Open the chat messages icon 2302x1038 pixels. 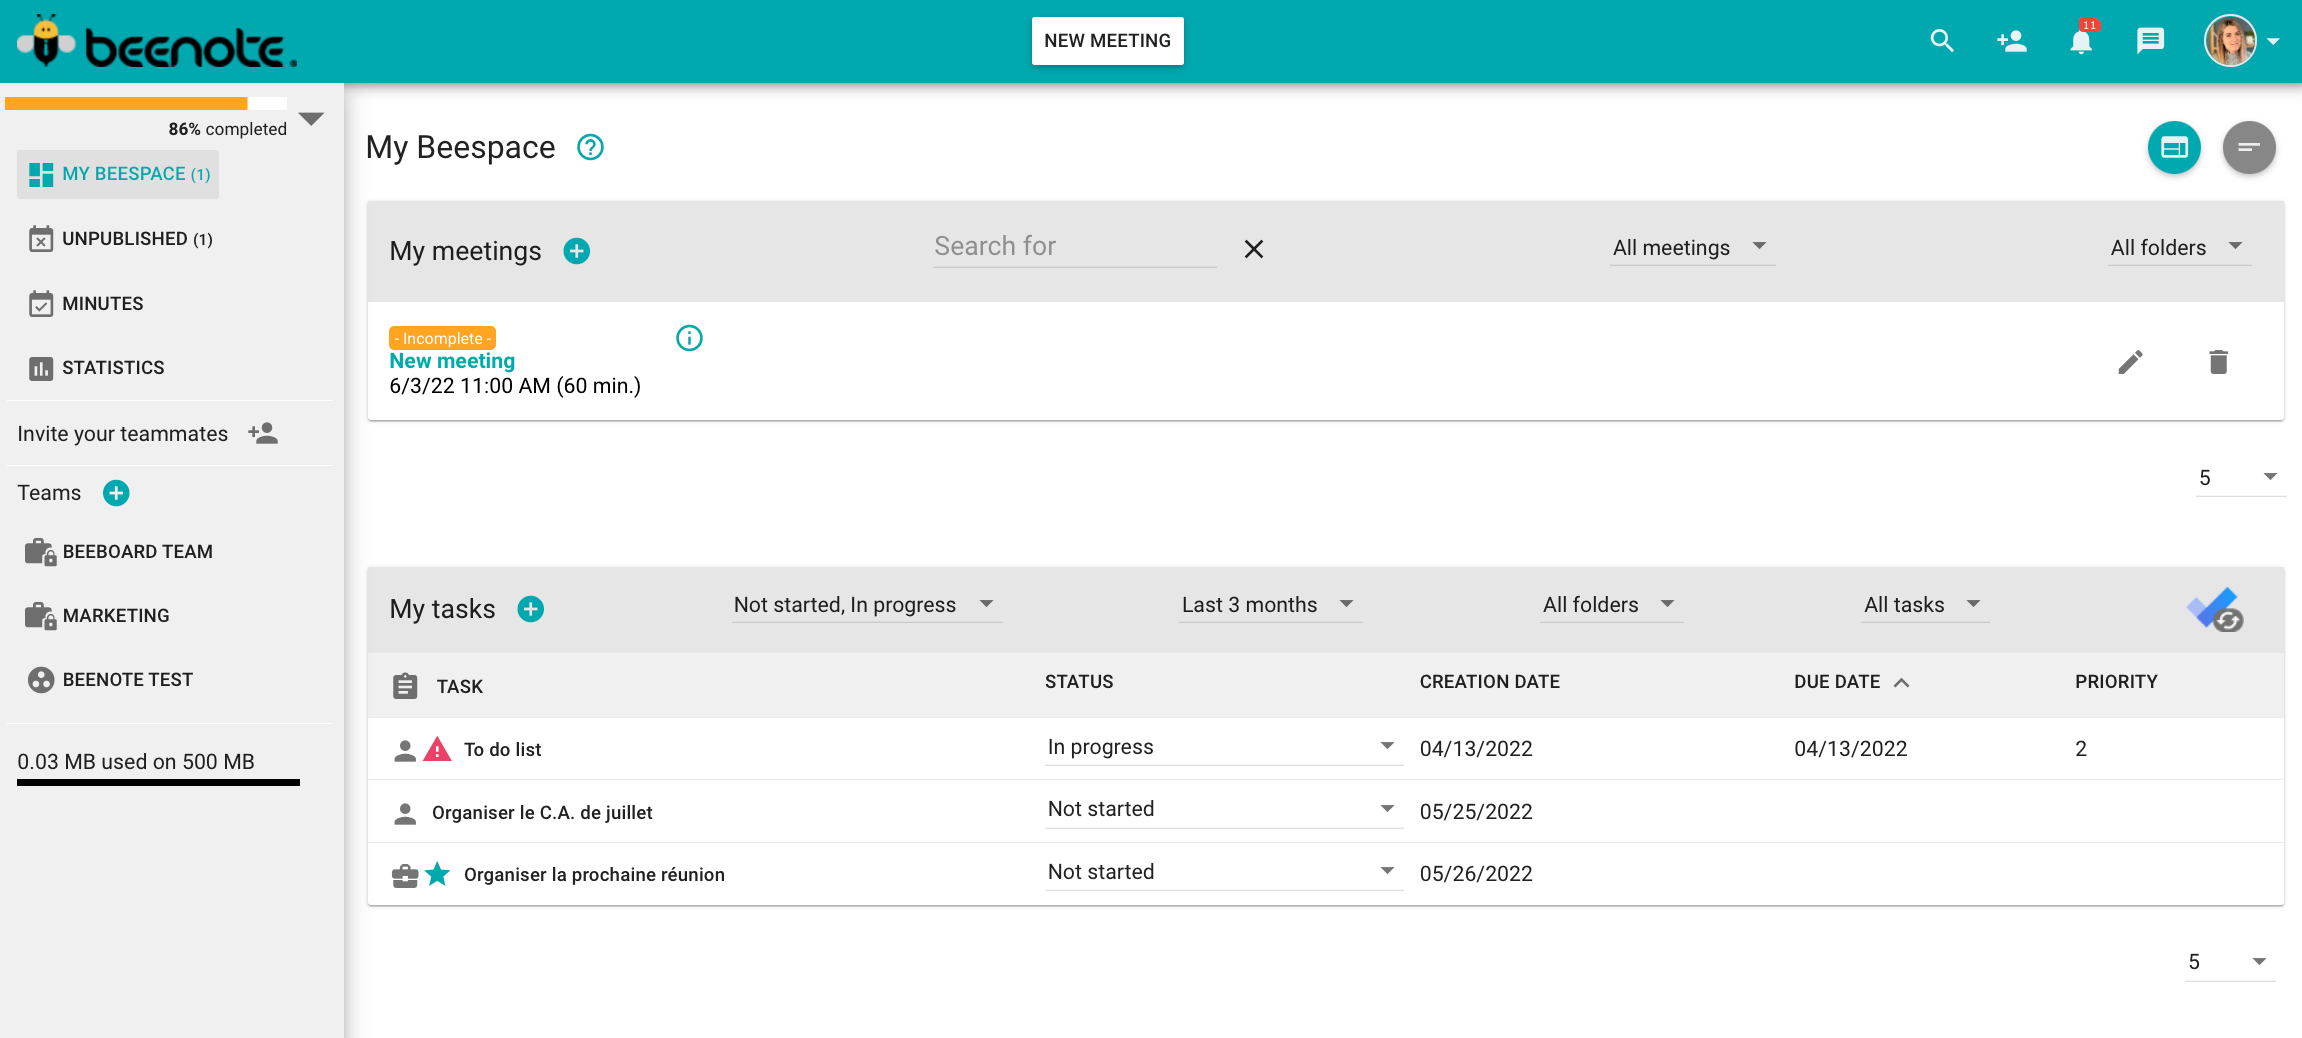click(x=2150, y=41)
